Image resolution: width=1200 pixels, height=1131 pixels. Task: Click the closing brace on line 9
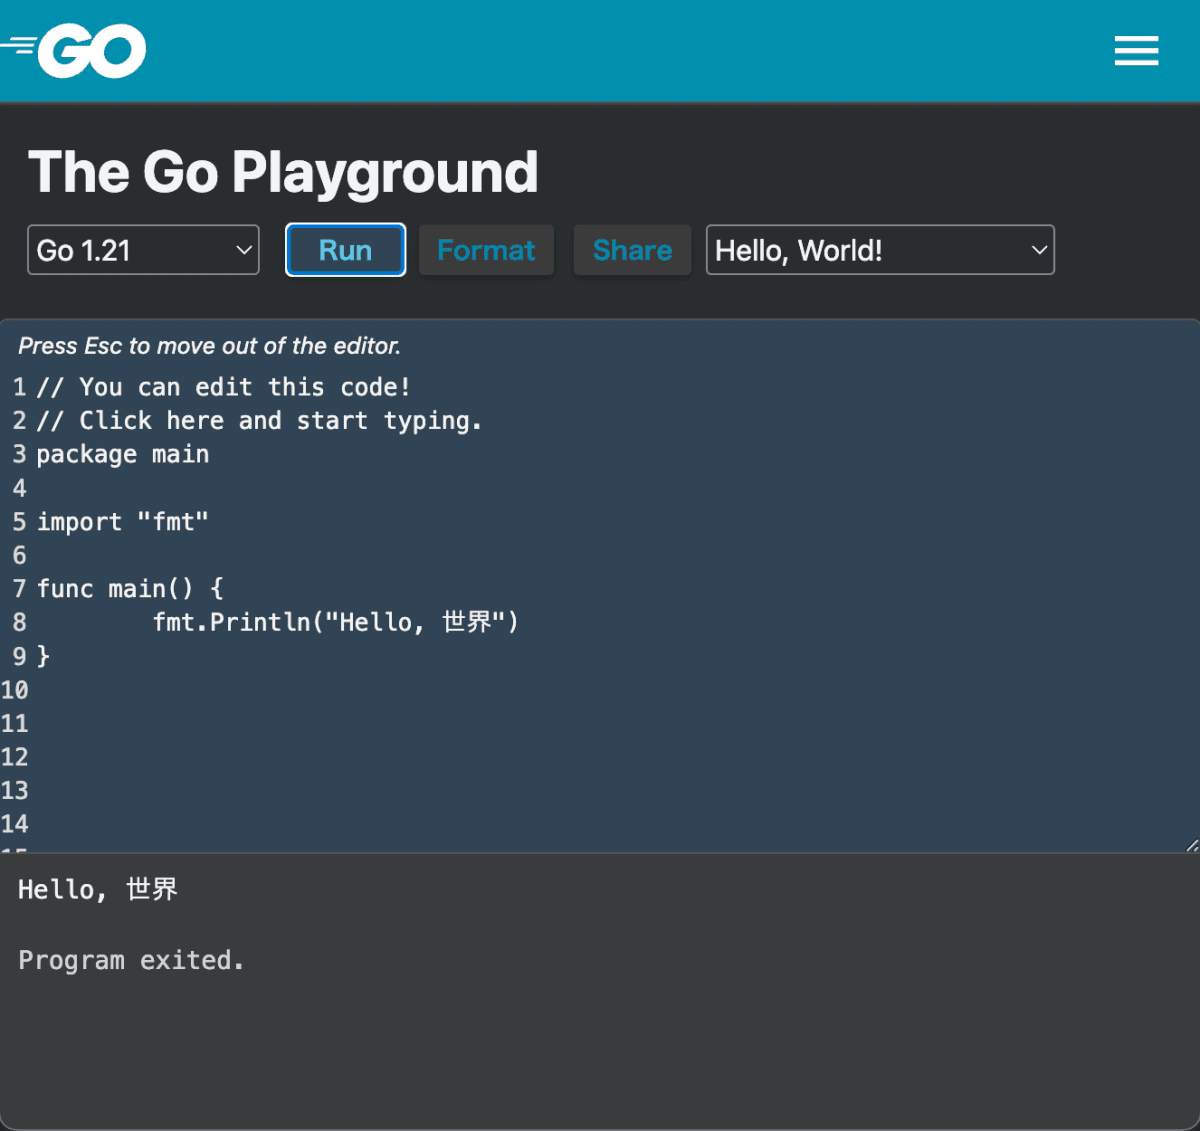(43, 656)
